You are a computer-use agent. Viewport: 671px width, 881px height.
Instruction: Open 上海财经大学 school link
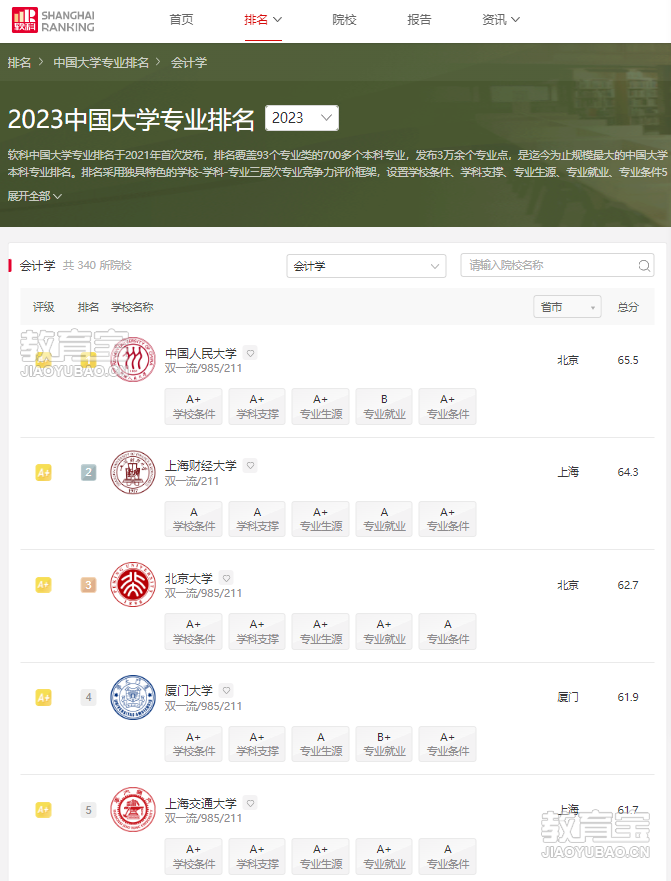pyautogui.click(x=201, y=466)
